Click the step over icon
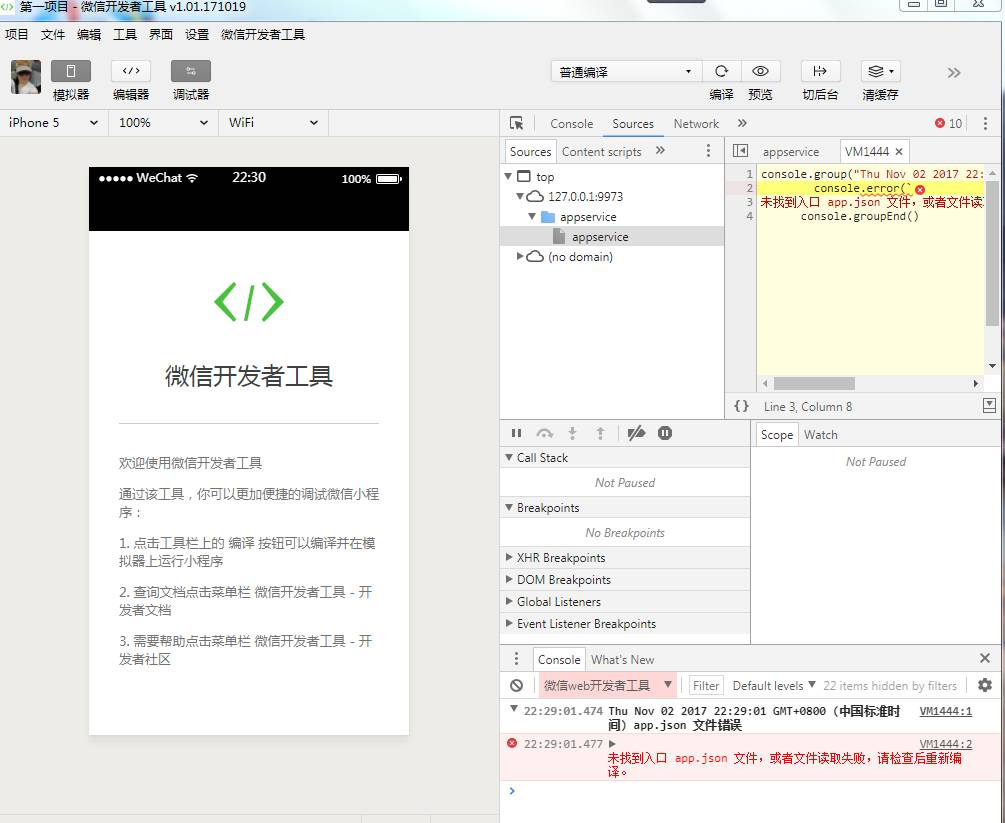Screen dimensions: 1005x823 point(544,433)
